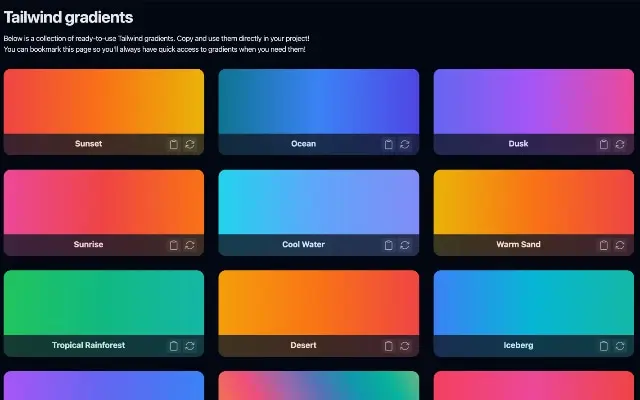Viewport: 640px width, 400px height.
Task: Rotate direction of the Ocean gradient
Action: tap(405, 144)
